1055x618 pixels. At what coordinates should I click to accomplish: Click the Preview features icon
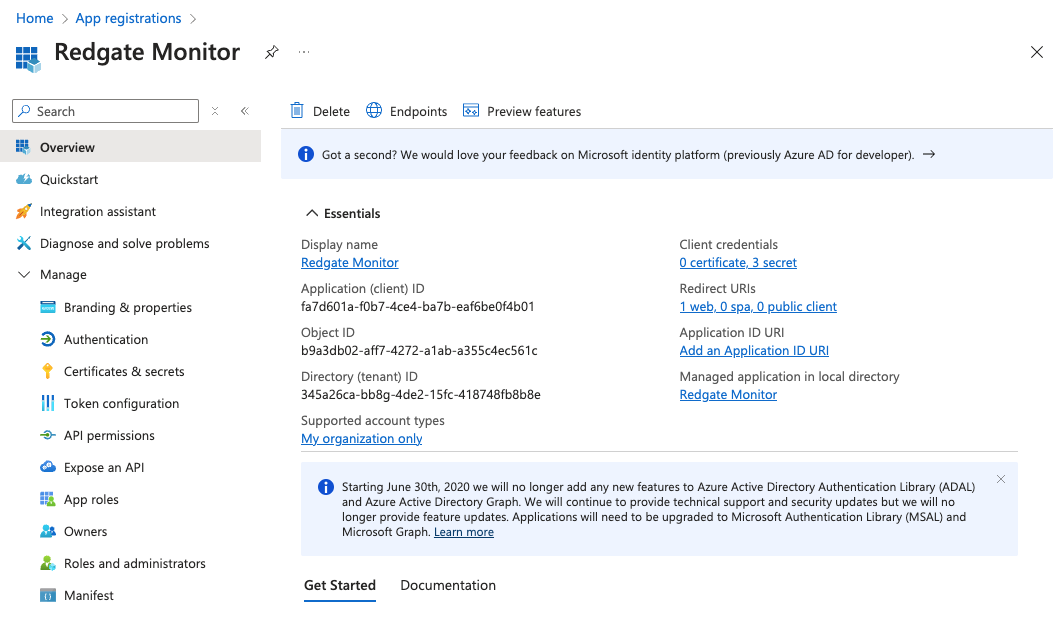(471, 111)
